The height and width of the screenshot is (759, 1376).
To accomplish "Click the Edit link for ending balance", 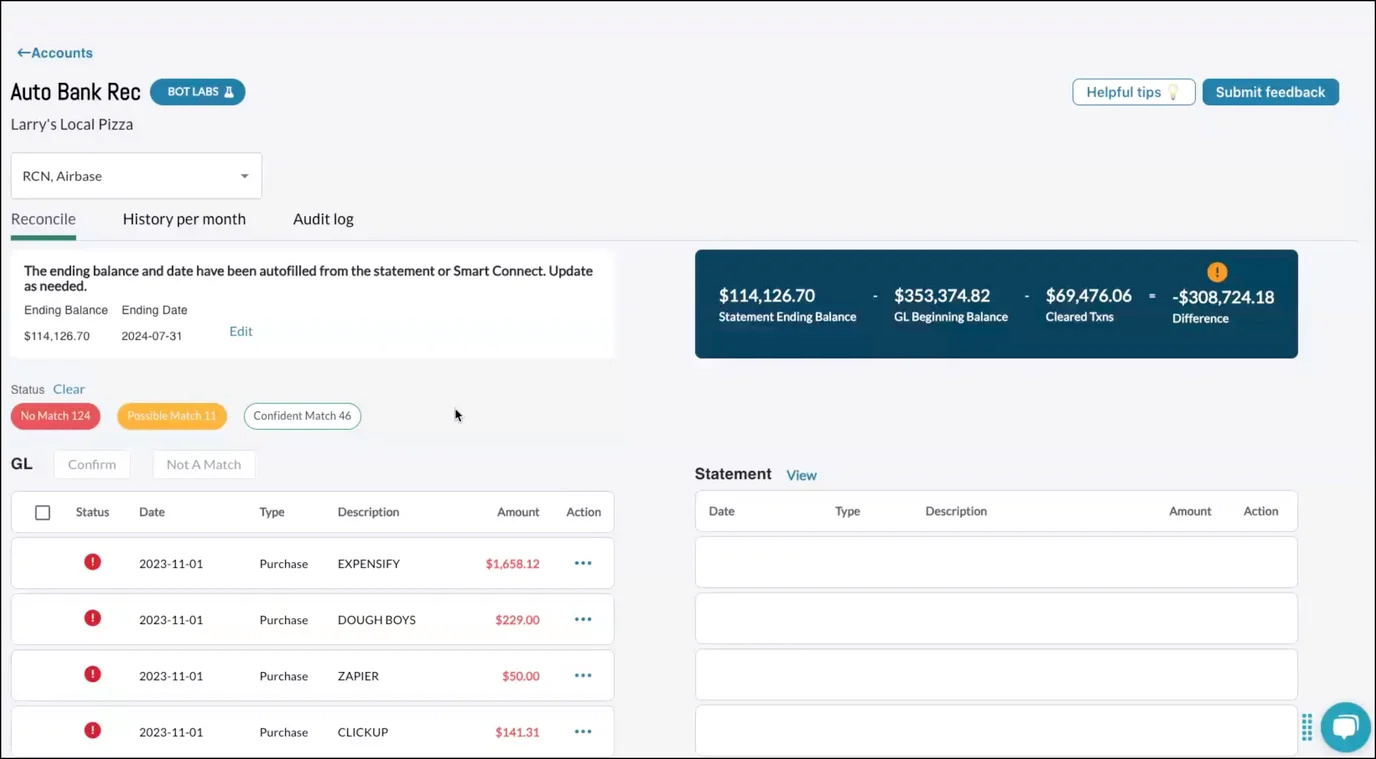I will pos(240,331).
